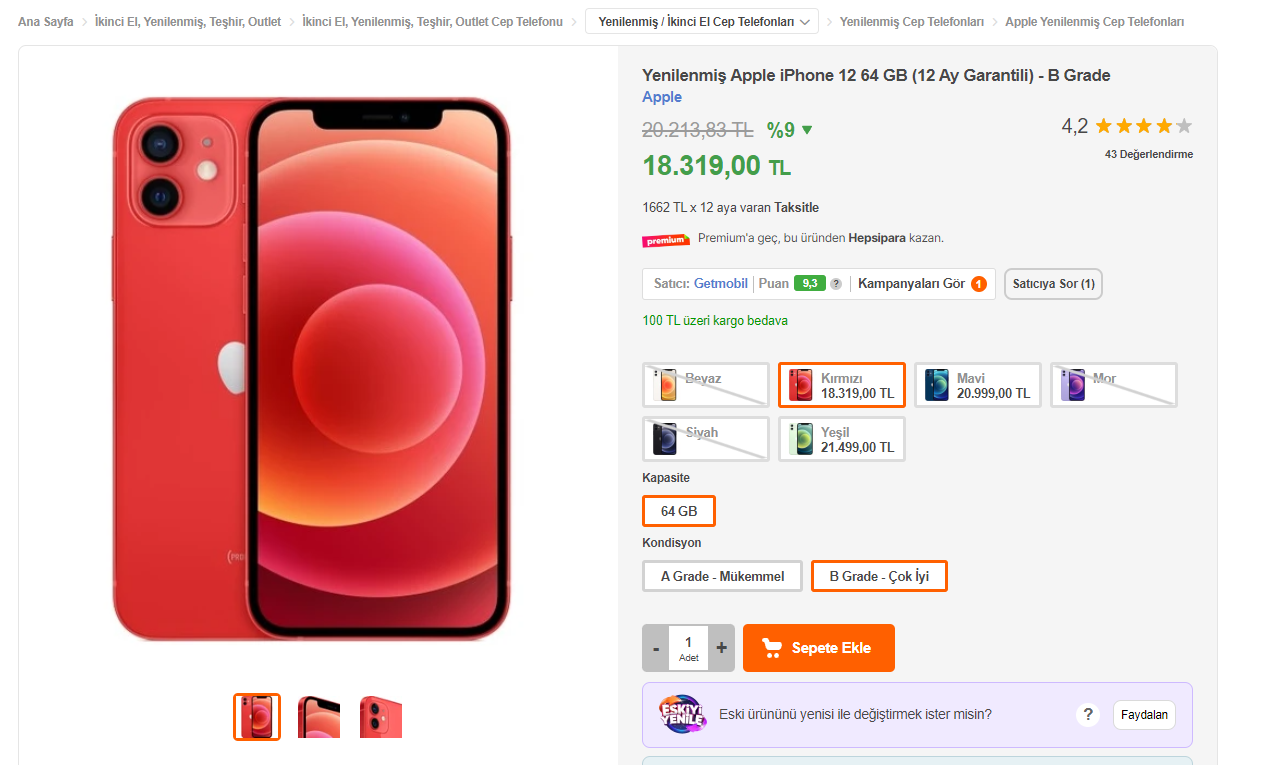Viewport: 1274px width, 765px height.
Task: Open Yenilenmiş / İkinci El Cep Telefonları dropdown
Action: pos(702,21)
